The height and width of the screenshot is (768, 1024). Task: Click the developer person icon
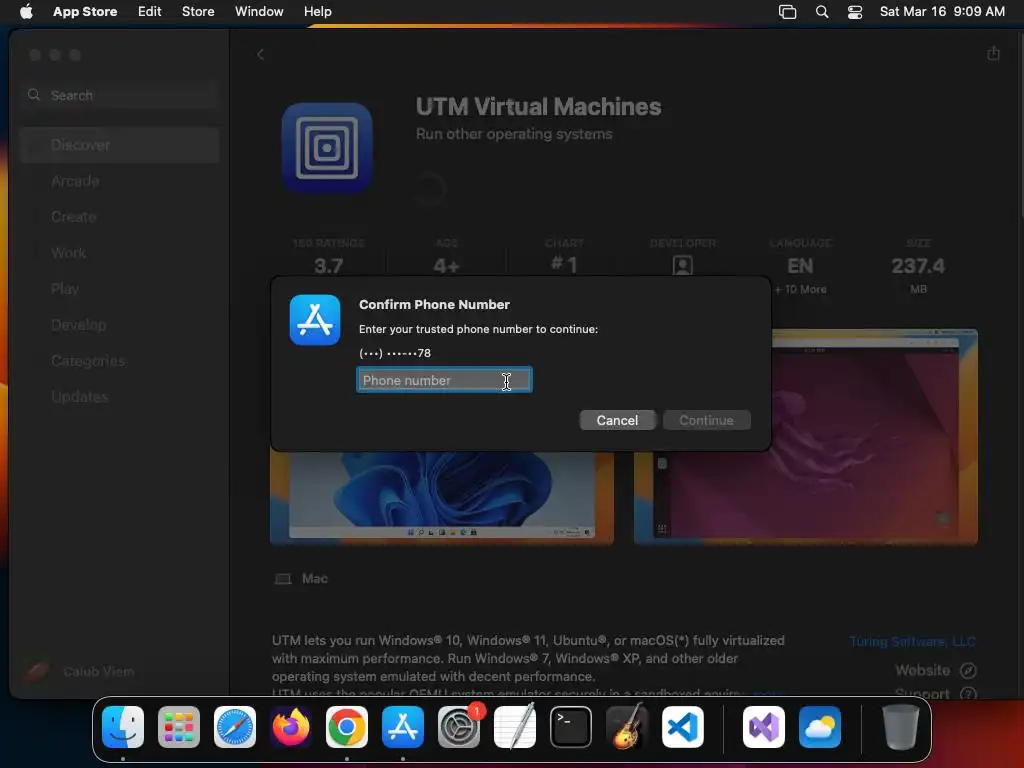coord(682,265)
